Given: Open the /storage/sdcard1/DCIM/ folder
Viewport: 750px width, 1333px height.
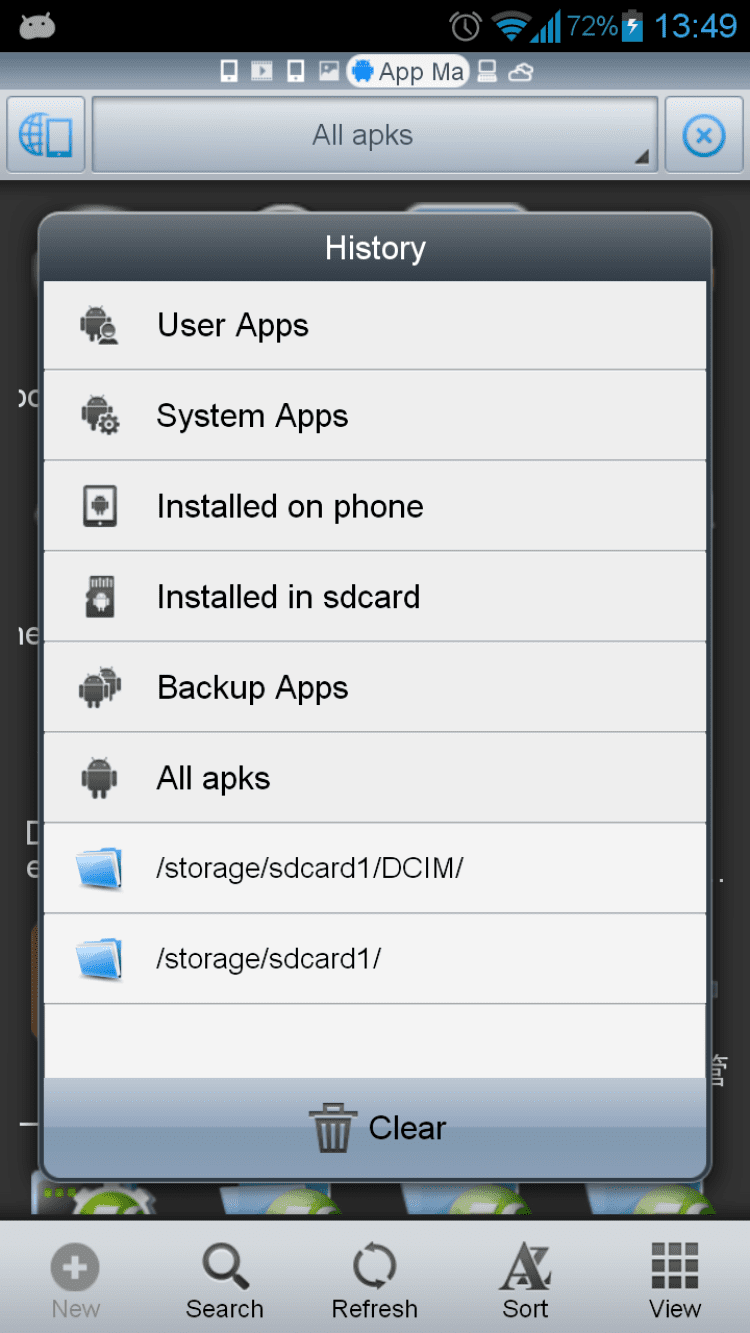Looking at the screenshot, I should [x=375, y=868].
